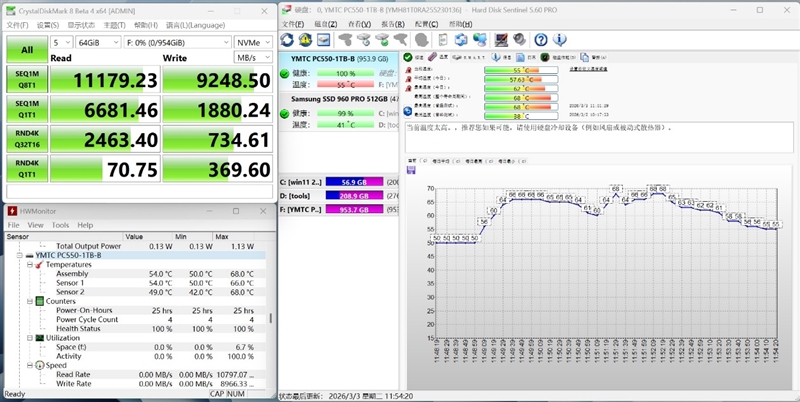Start the SEQ1M Q1T1 benchmark
This screenshot has width=800, height=402.
(27, 109)
